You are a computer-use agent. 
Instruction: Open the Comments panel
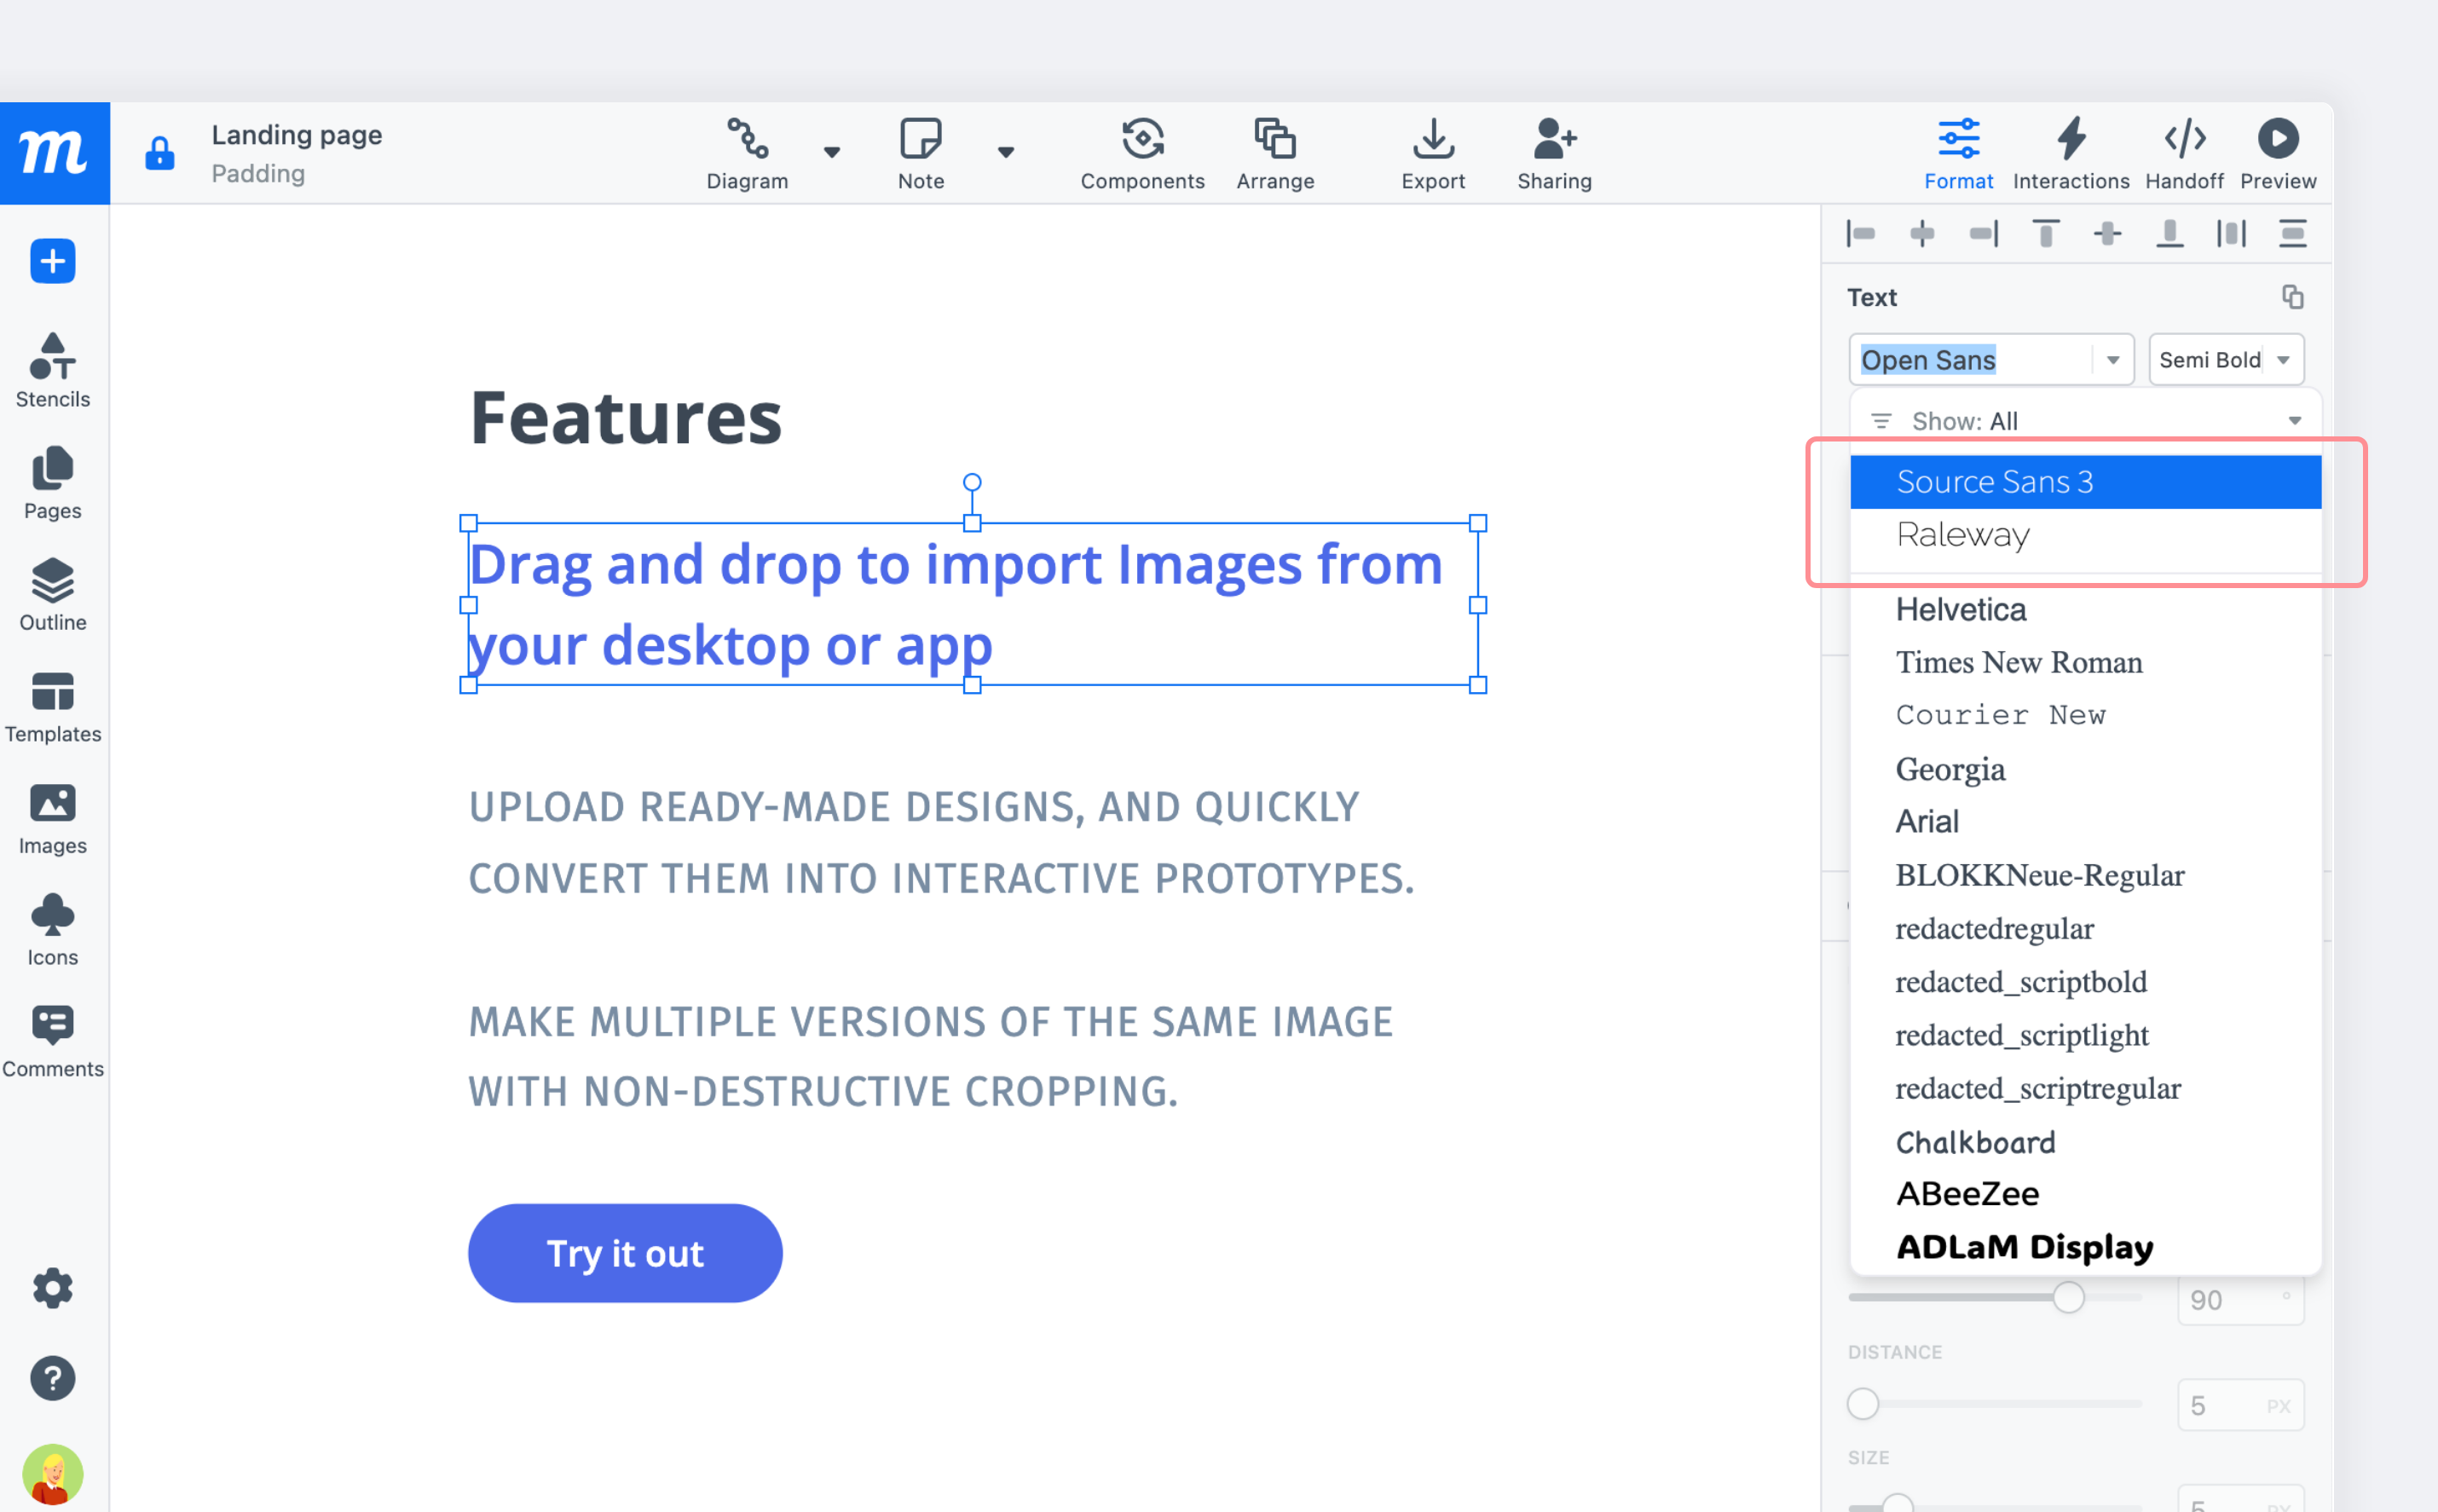53,1042
